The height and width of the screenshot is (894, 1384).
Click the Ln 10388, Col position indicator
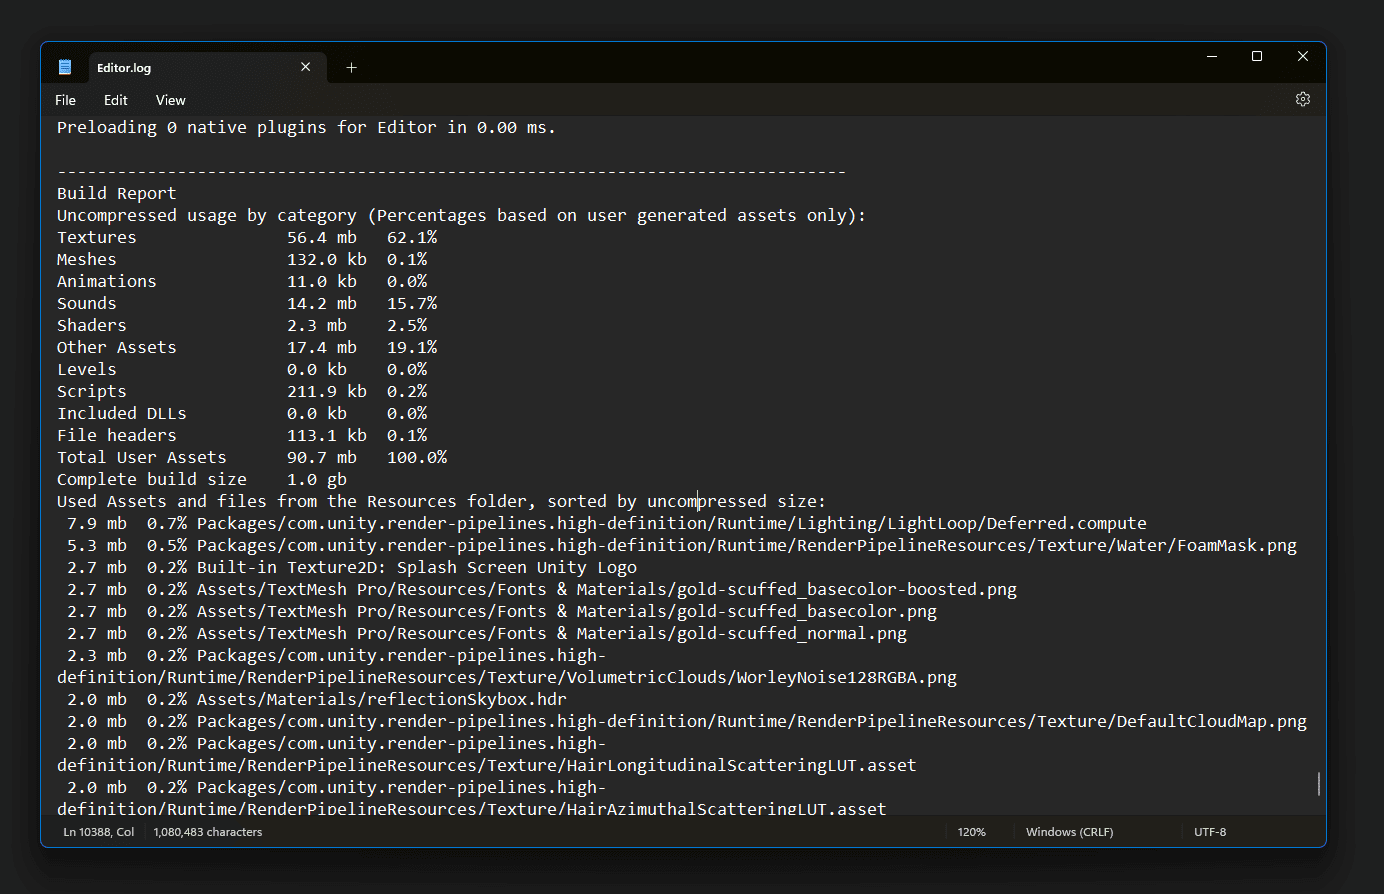[99, 832]
